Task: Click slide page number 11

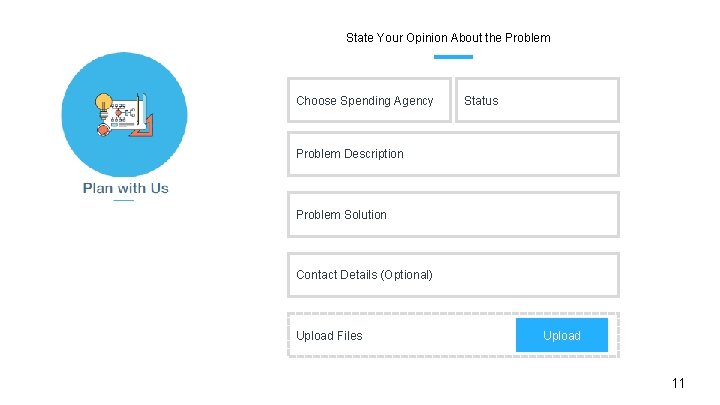Action: coord(678,383)
